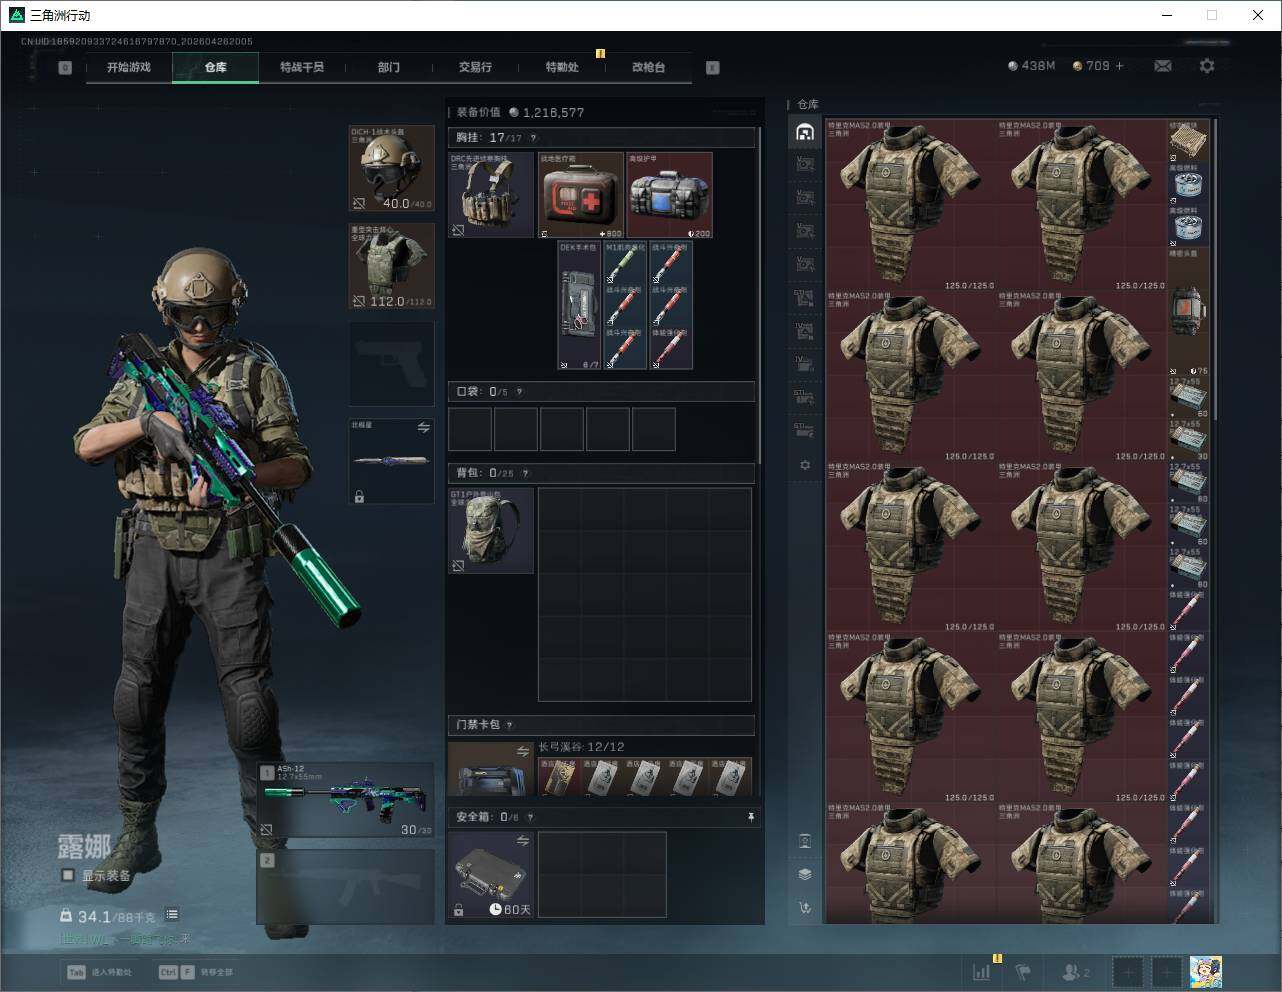The image size is (1282, 992).
Task: Click the 438M currency balance
Action: pyautogui.click(x=1032, y=66)
